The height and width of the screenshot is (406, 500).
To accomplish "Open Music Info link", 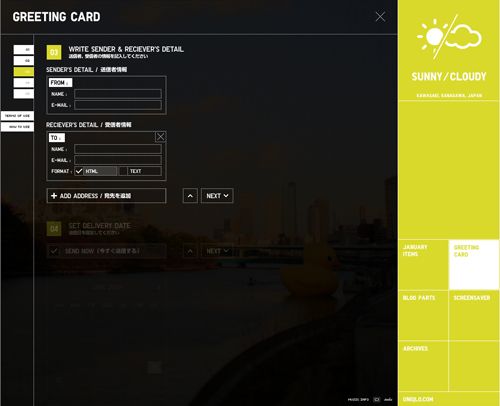I will 358,399.
